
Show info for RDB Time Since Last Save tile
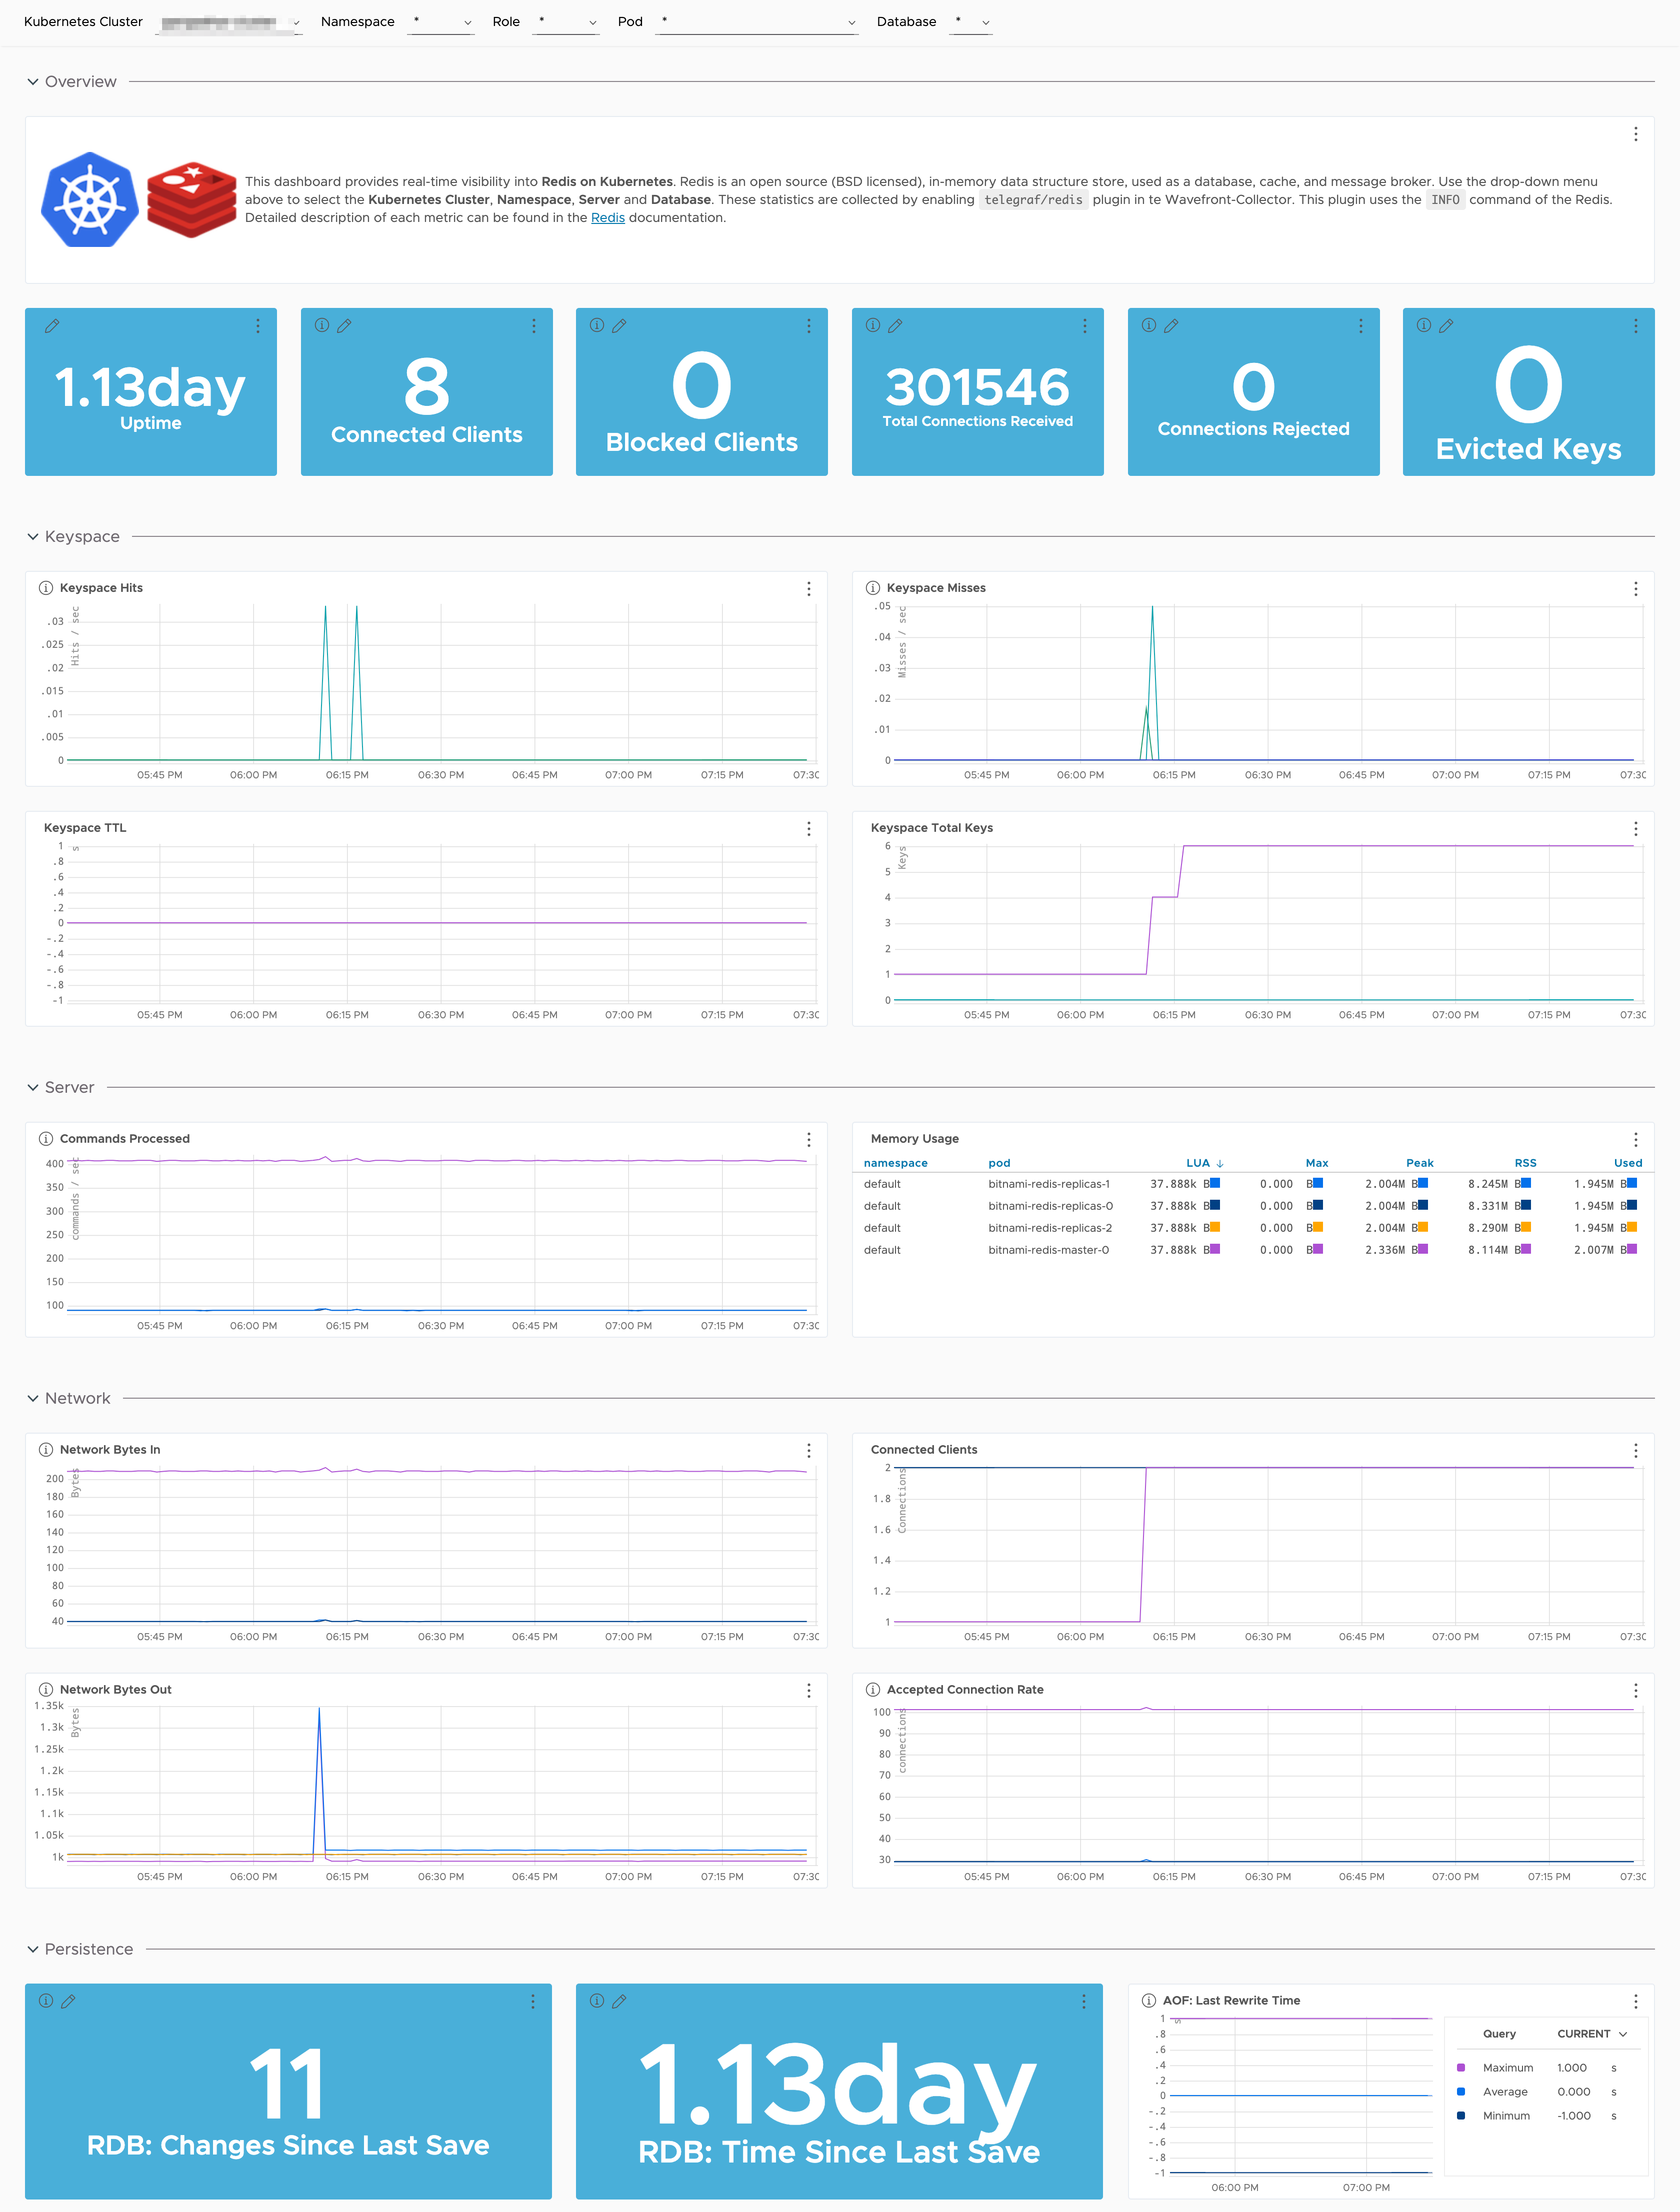[x=597, y=2001]
